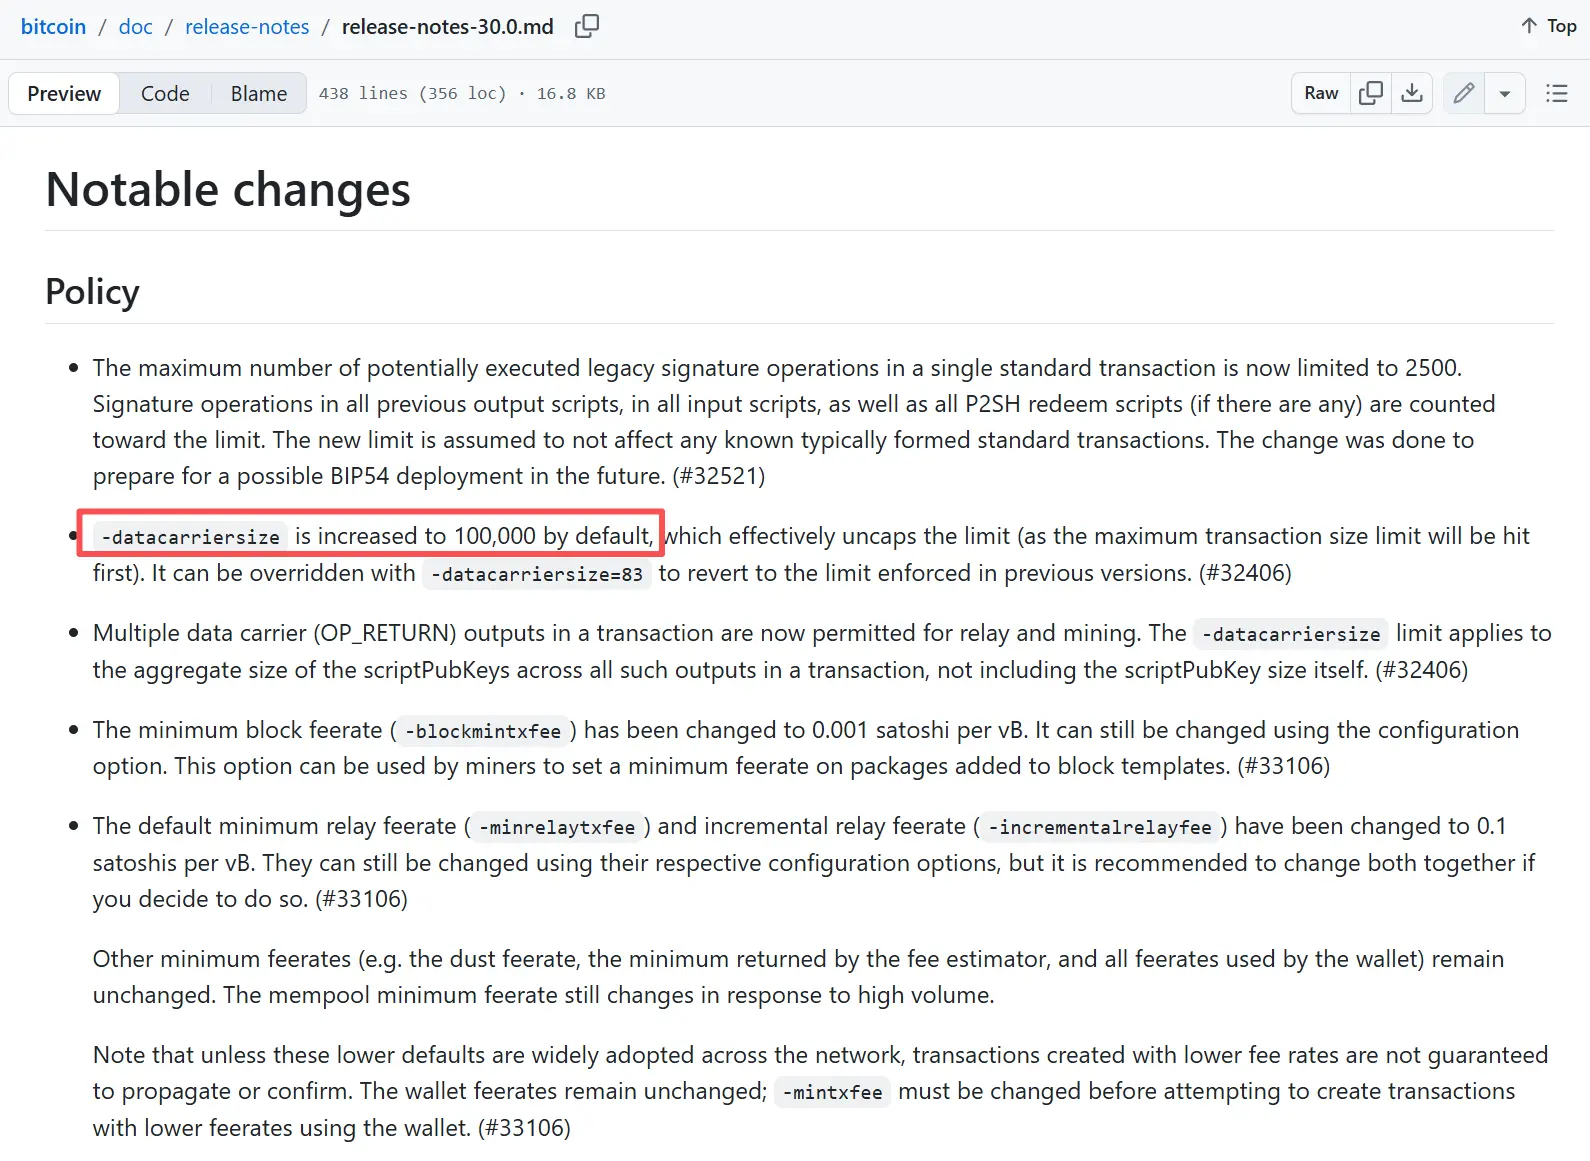The height and width of the screenshot is (1161, 1590).
Task: Edit this file pencil icon
Action: click(x=1464, y=93)
